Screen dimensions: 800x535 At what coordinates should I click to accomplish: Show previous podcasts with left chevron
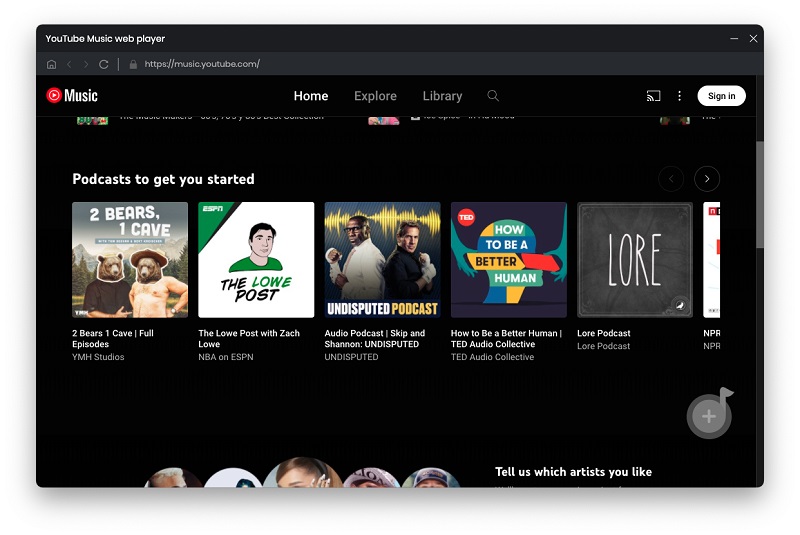[671, 179]
